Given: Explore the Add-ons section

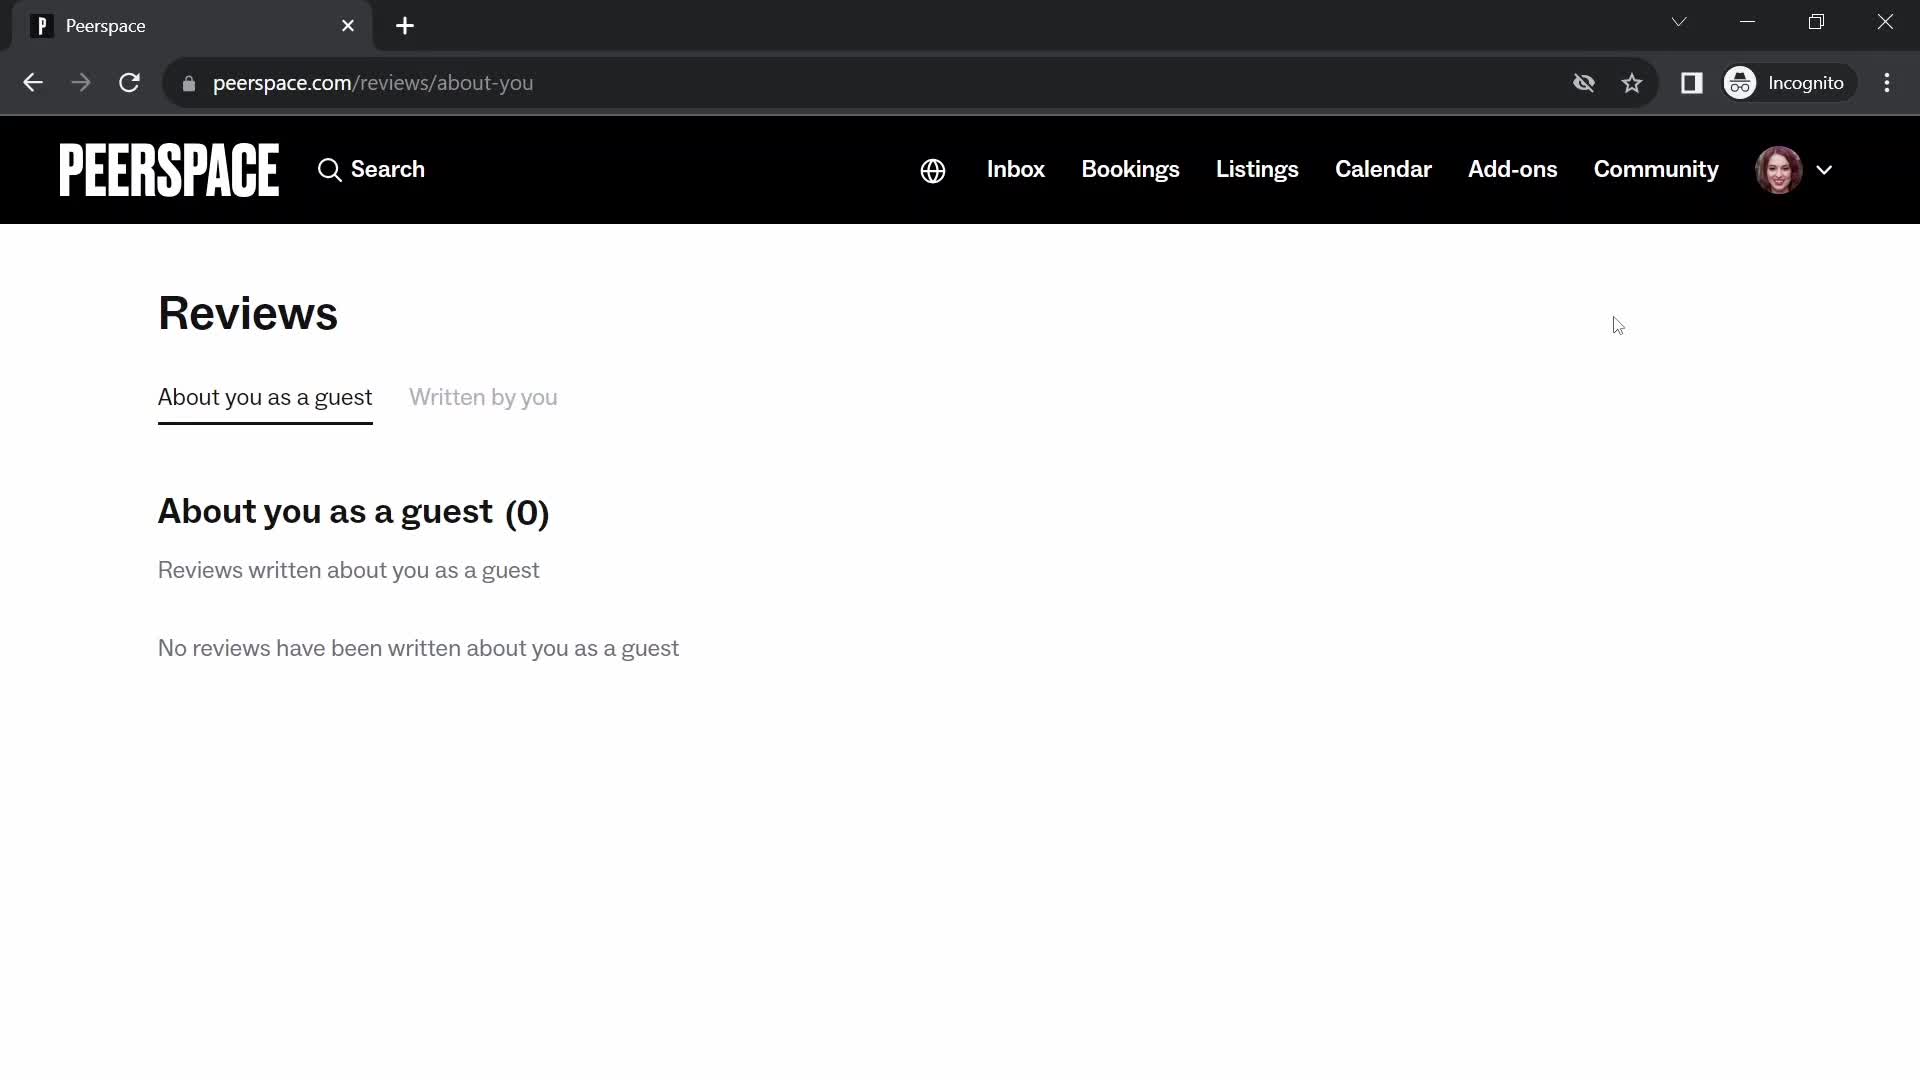Looking at the screenshot, I should 1514,169.
